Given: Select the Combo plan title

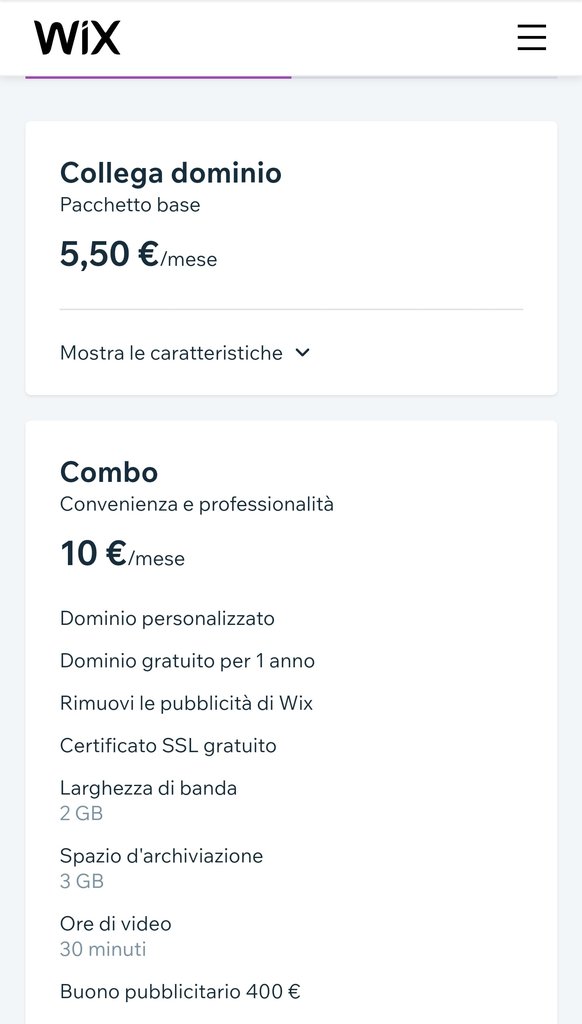Looking at the screenshot, I should [109, 472].
